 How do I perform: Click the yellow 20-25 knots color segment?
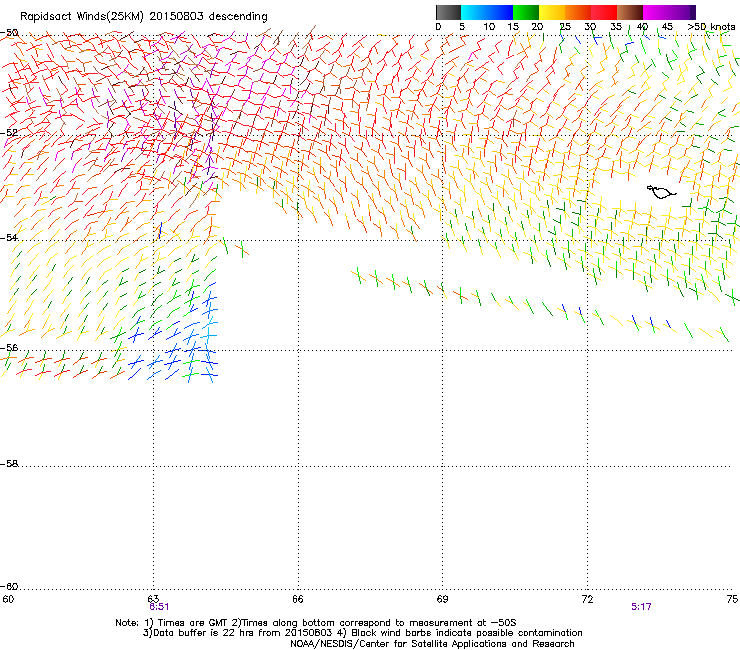point(552,12)
